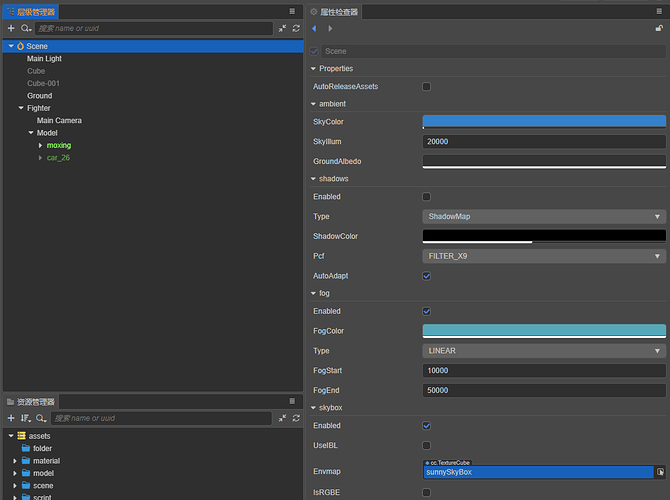Go back with the inspector left arrow
The image size is (670, 500).
314,28
